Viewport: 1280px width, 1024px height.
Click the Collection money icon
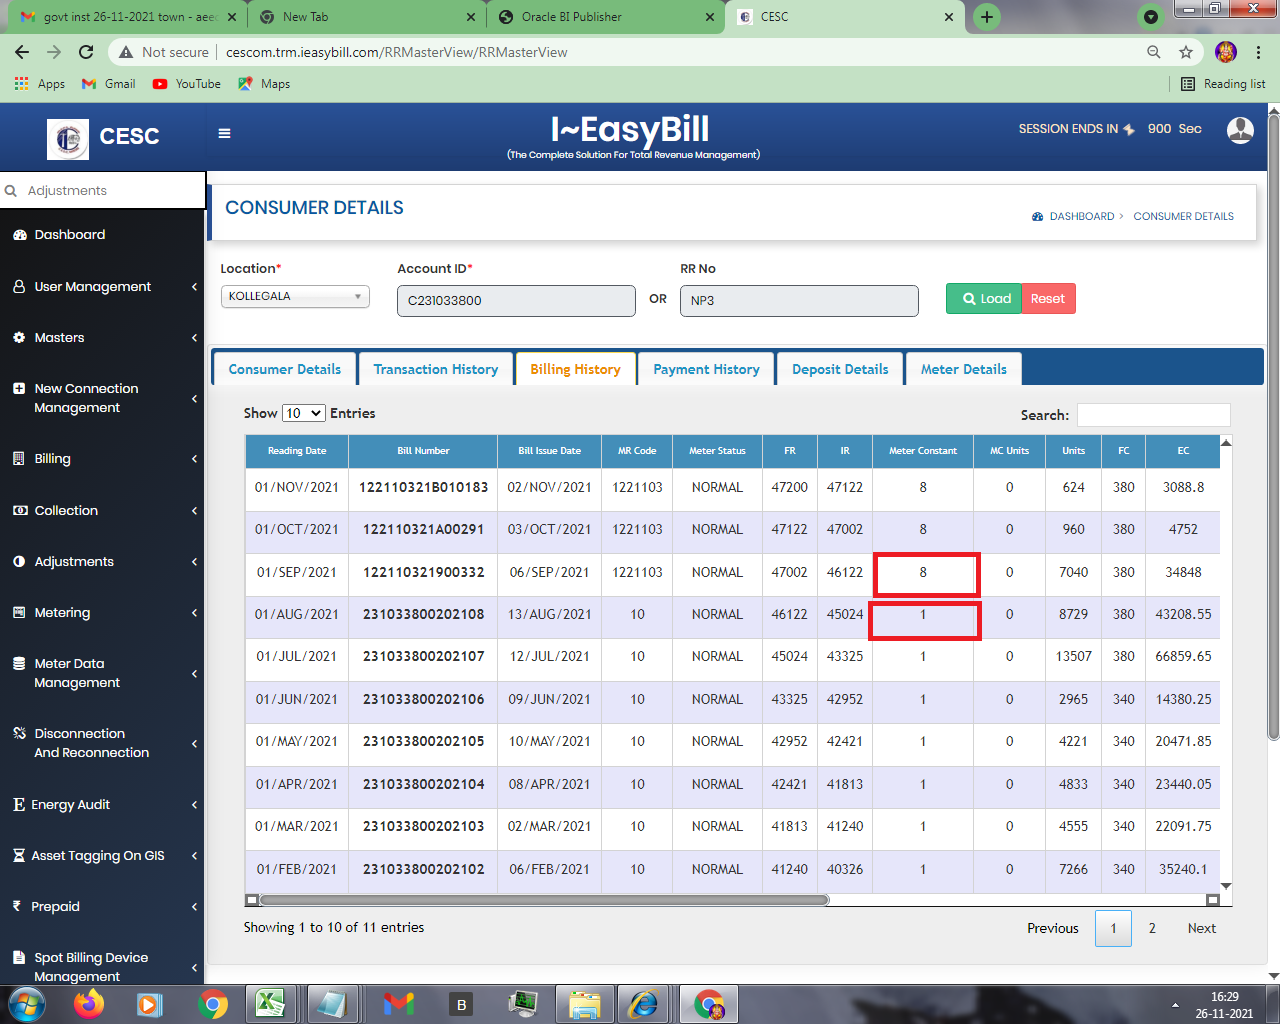pyautogui.click(x=20, y=511)
